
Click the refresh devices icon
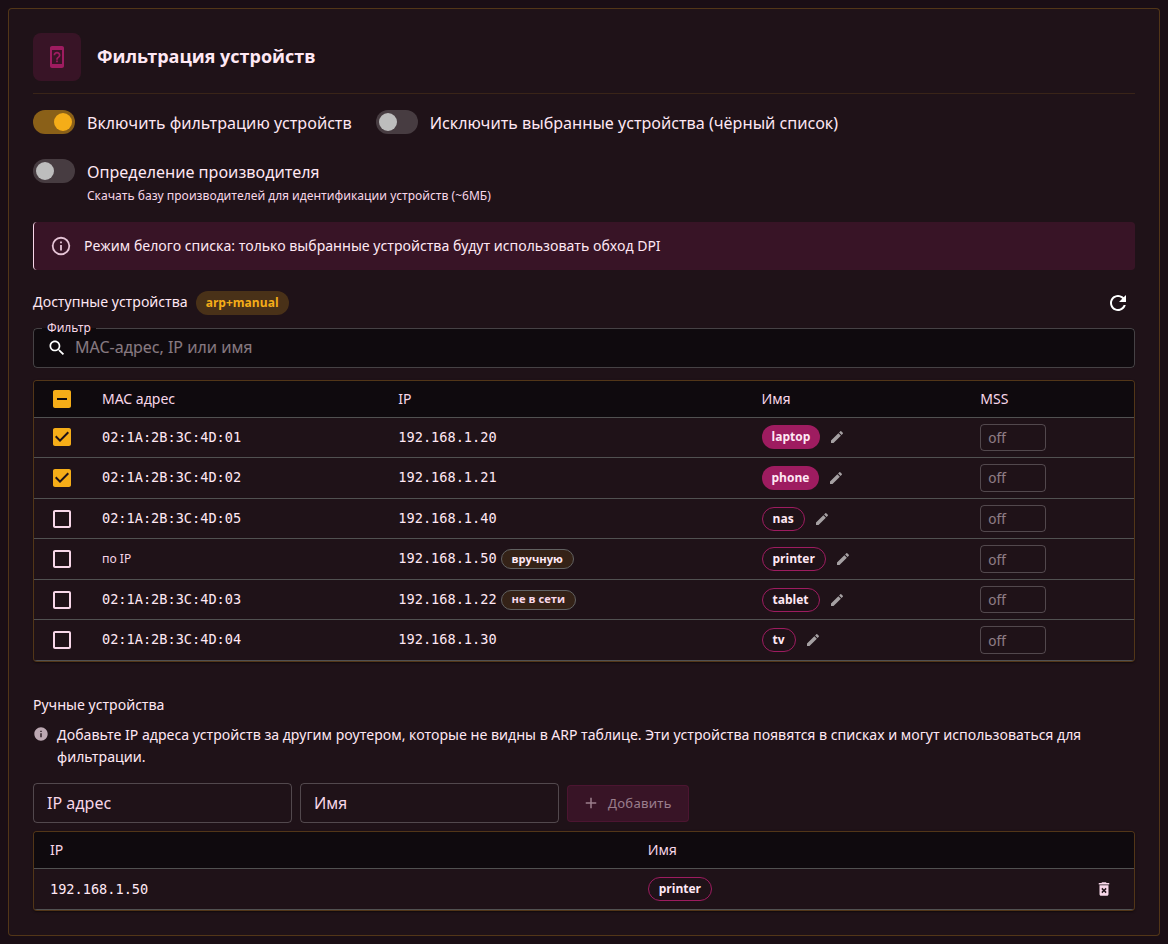pos(1117,302)
